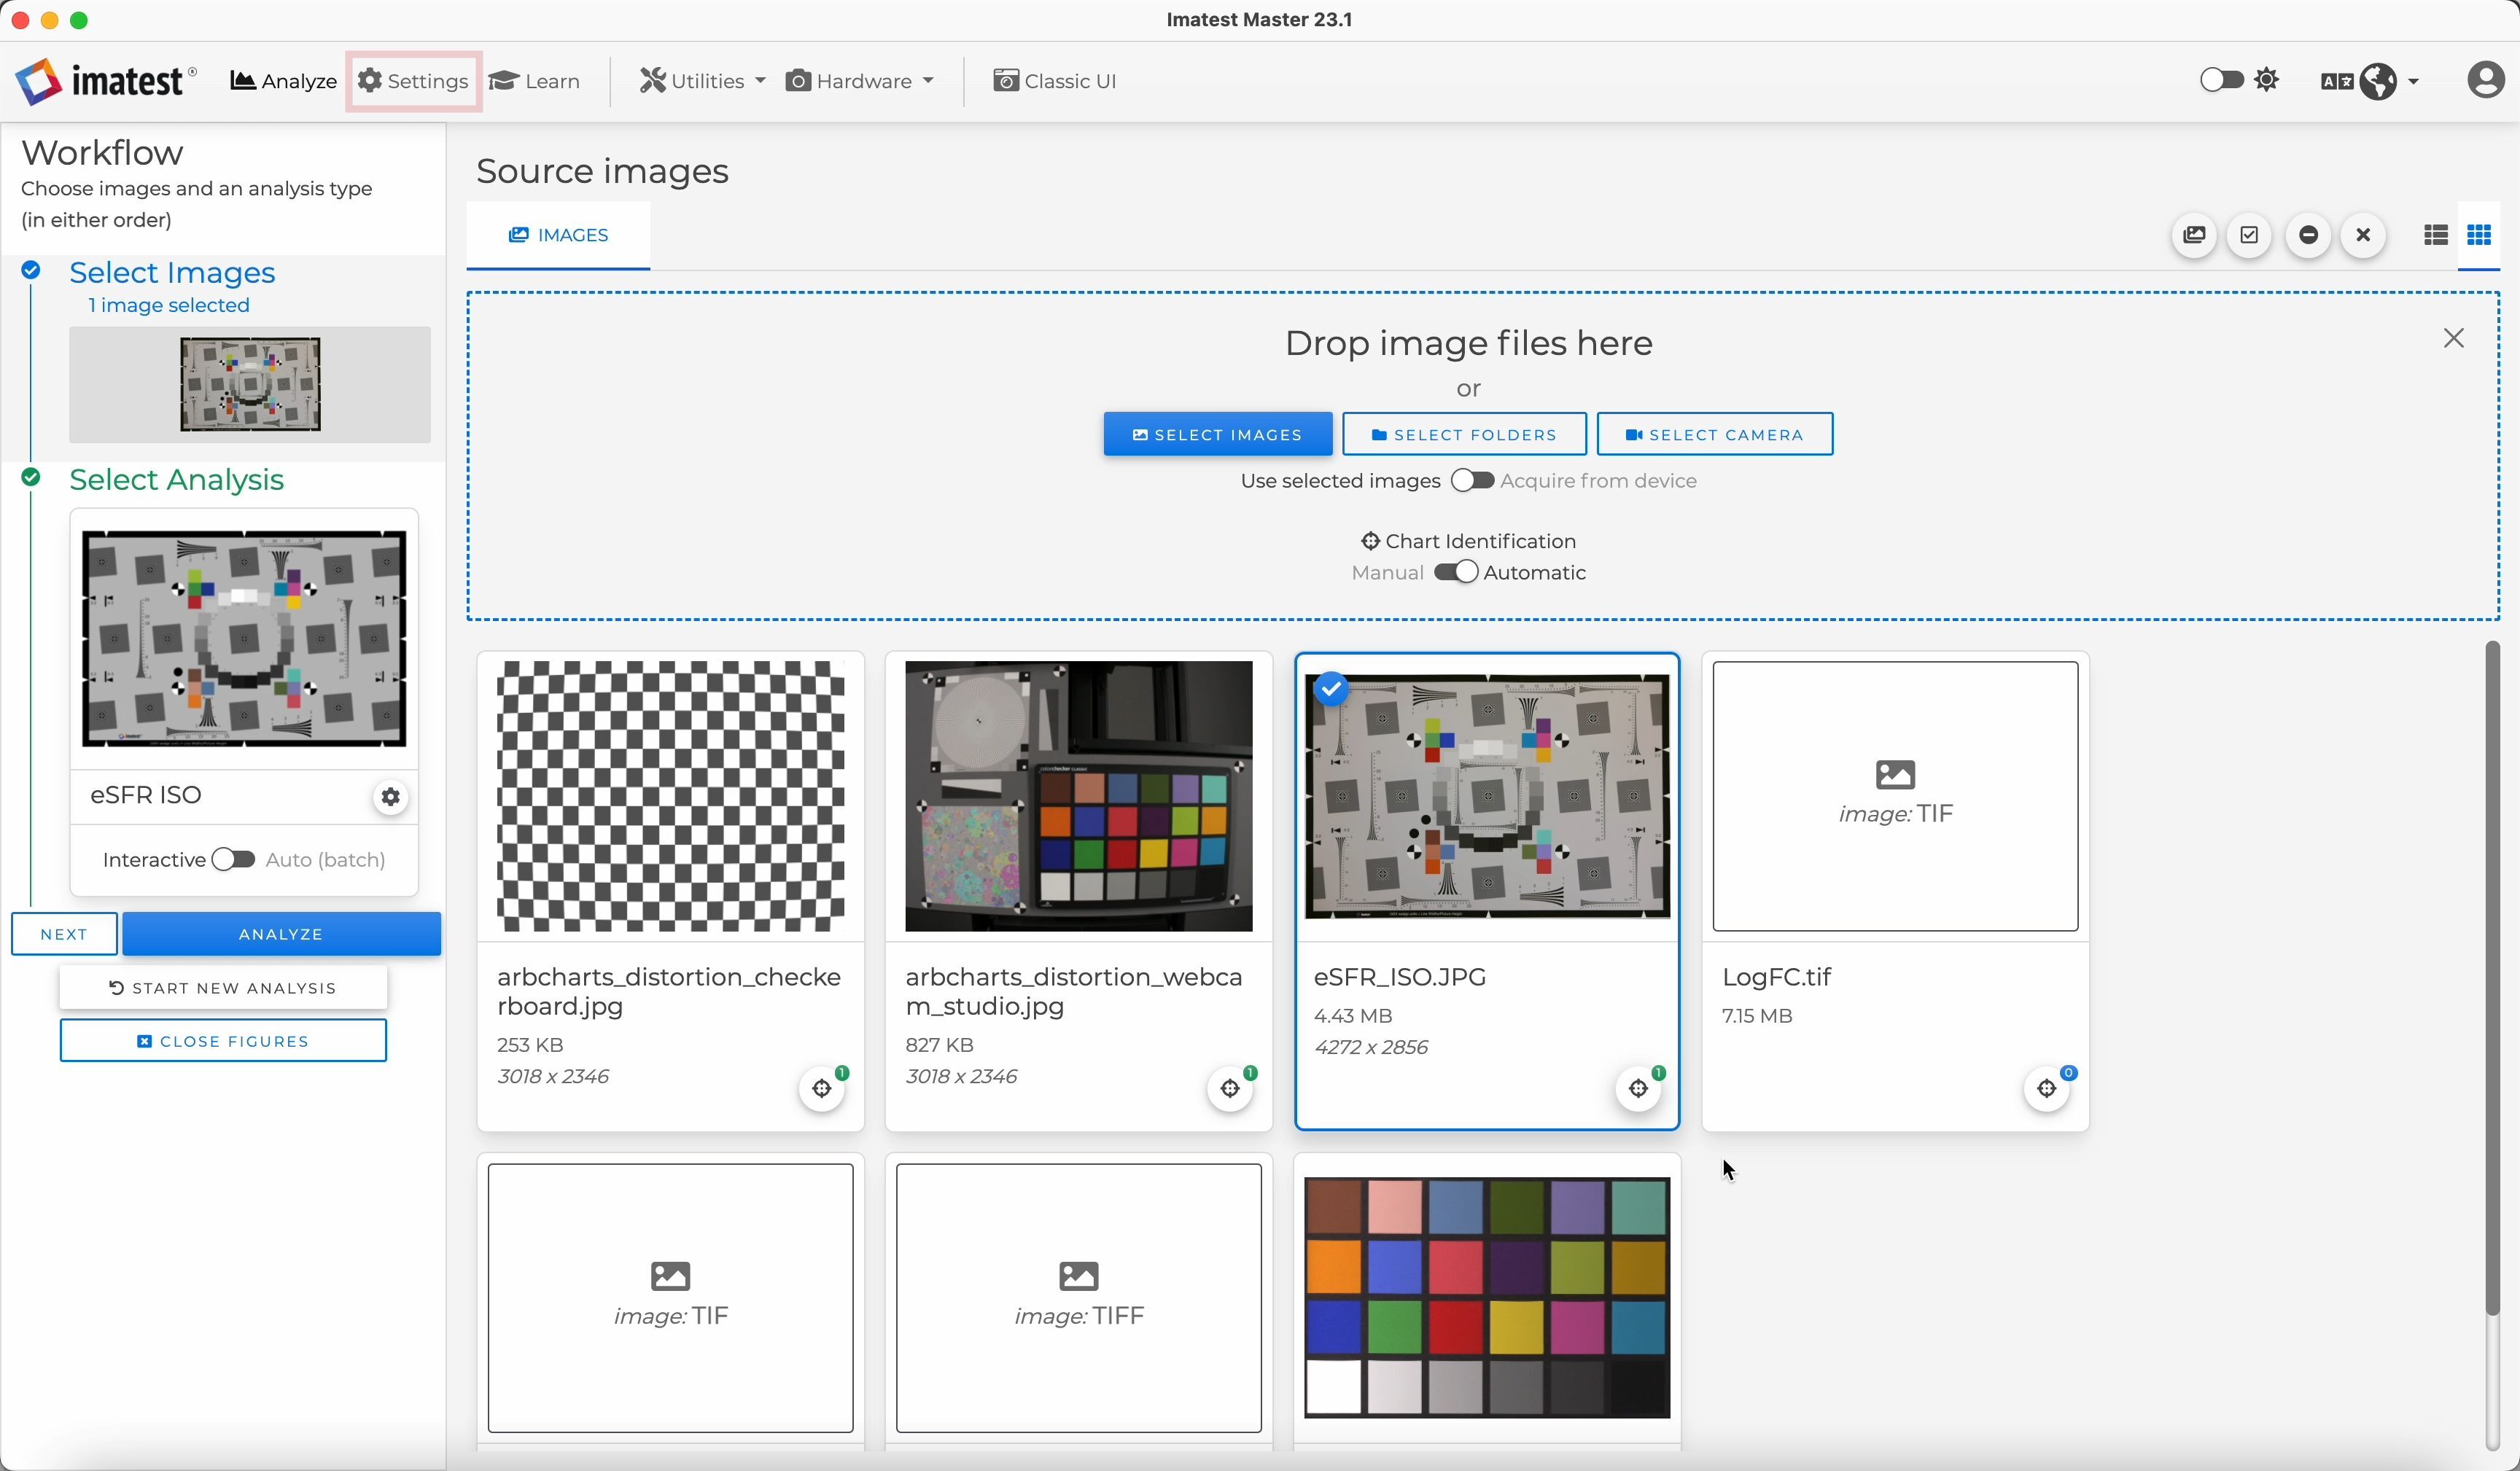Click the select all checkmark icon
This screenshot has width=2520, height=1471.
tap(2250, 235)
